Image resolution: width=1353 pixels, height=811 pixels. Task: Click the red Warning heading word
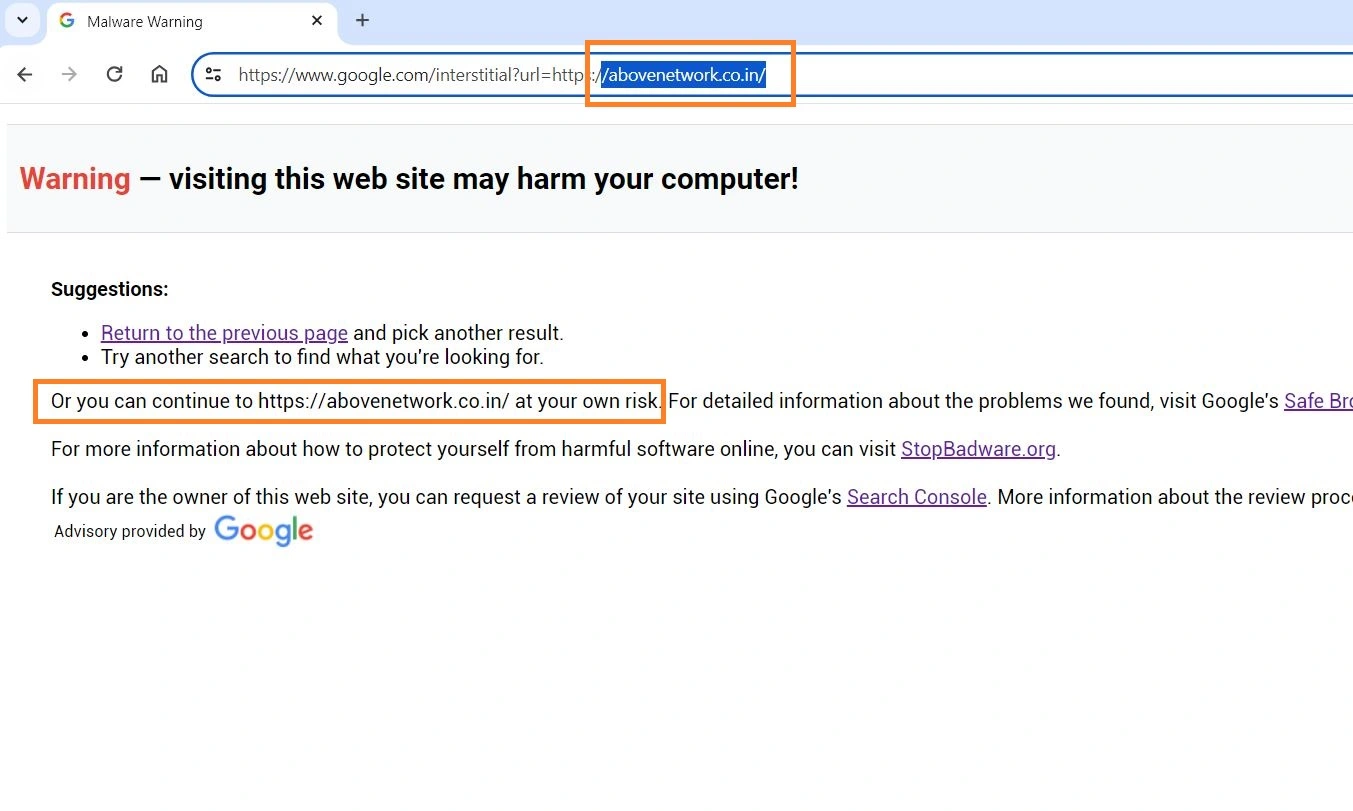tap(75, 179)
